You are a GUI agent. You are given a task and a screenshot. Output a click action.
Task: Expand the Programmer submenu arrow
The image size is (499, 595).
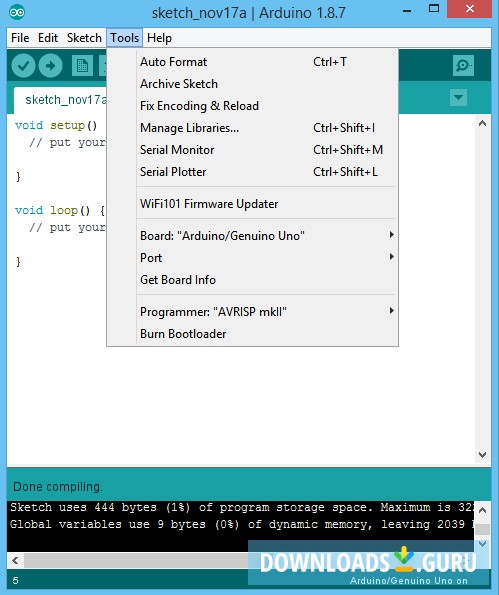click(x=392, y=311)
